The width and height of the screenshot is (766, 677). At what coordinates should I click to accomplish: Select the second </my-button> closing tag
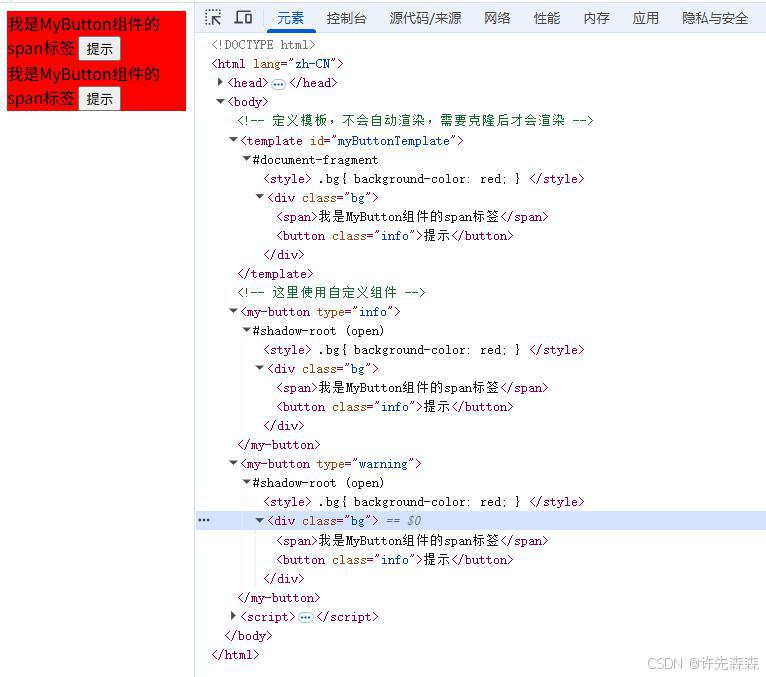[x=278, y=597]
